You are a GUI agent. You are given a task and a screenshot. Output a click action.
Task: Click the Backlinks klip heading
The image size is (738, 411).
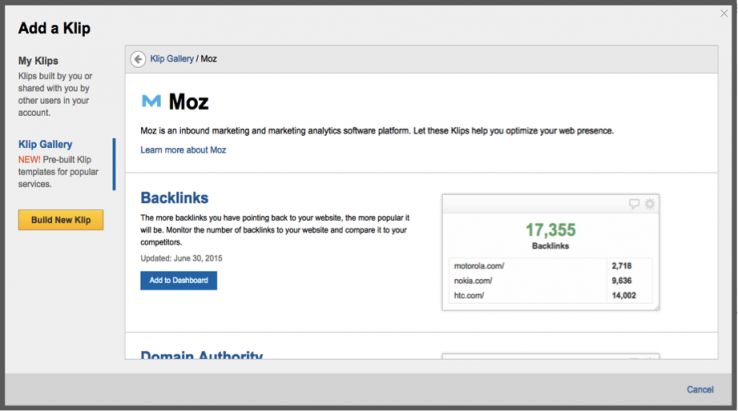point(174,198)
